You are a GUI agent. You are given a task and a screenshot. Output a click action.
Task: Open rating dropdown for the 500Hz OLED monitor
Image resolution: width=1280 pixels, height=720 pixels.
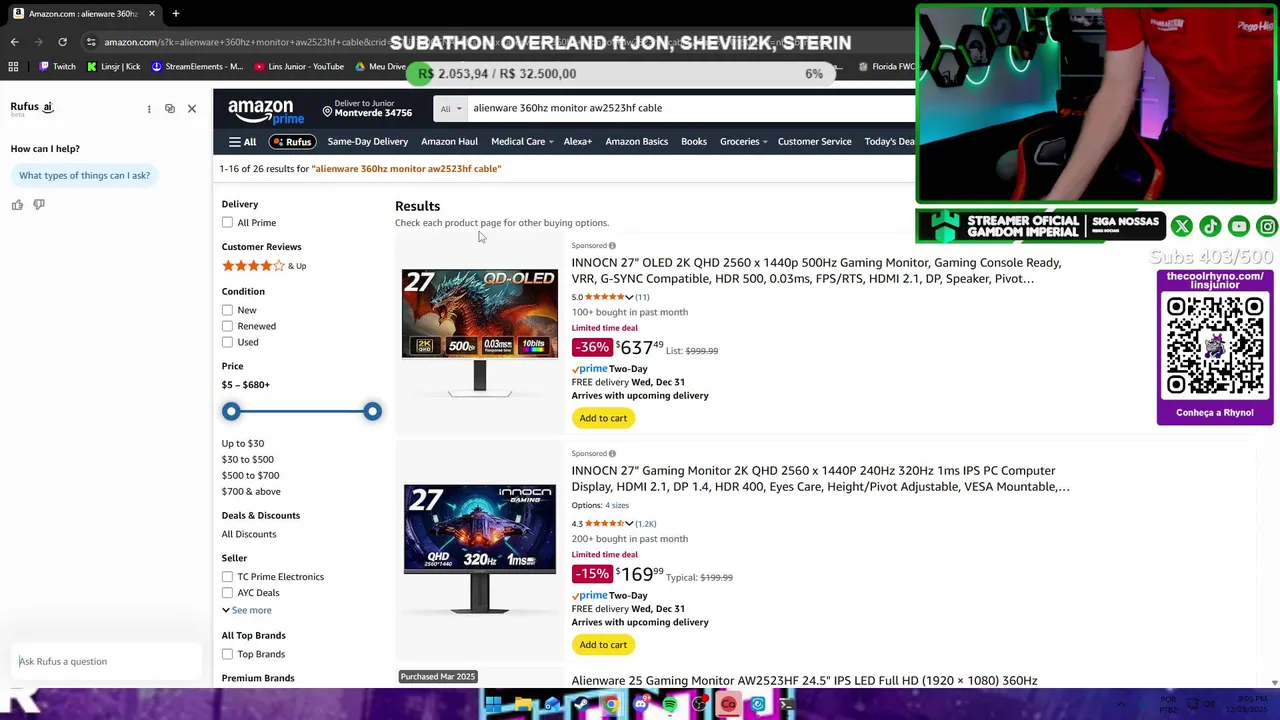629,297
